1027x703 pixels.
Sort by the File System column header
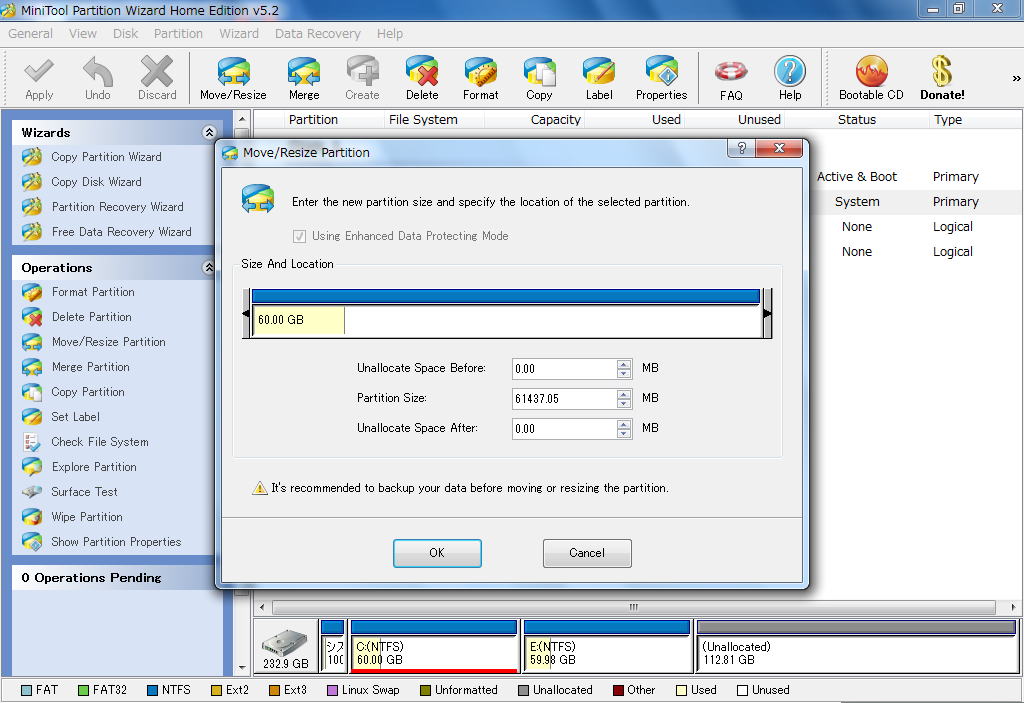[x=423, y=119]
